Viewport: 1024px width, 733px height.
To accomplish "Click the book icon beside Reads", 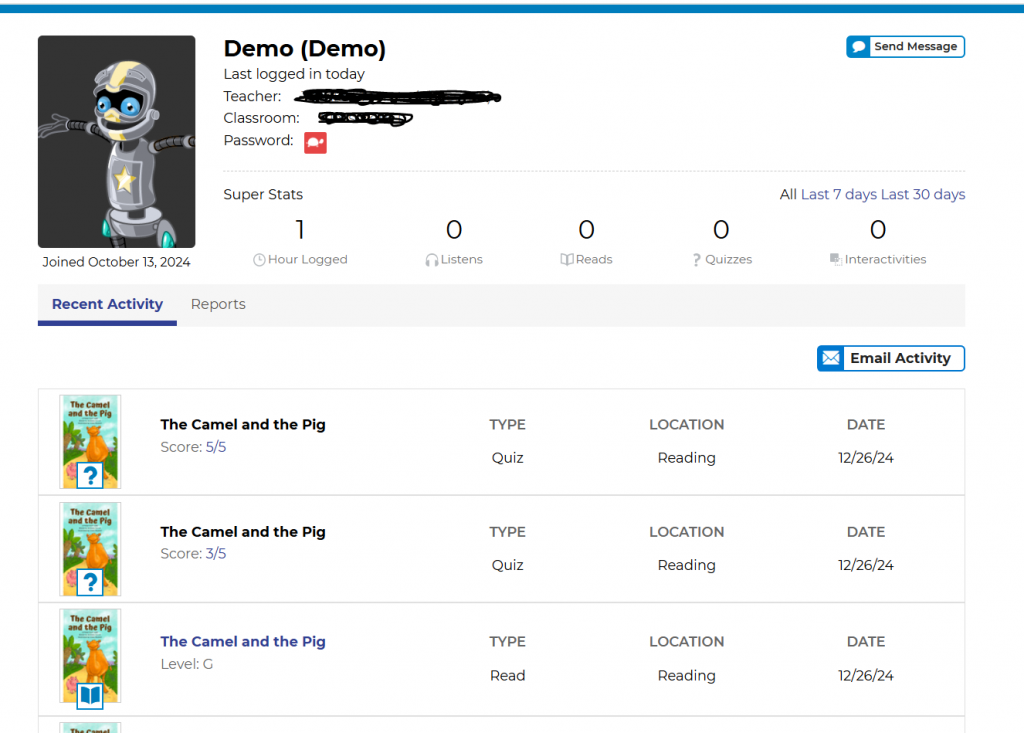I will tap(567, 260).
